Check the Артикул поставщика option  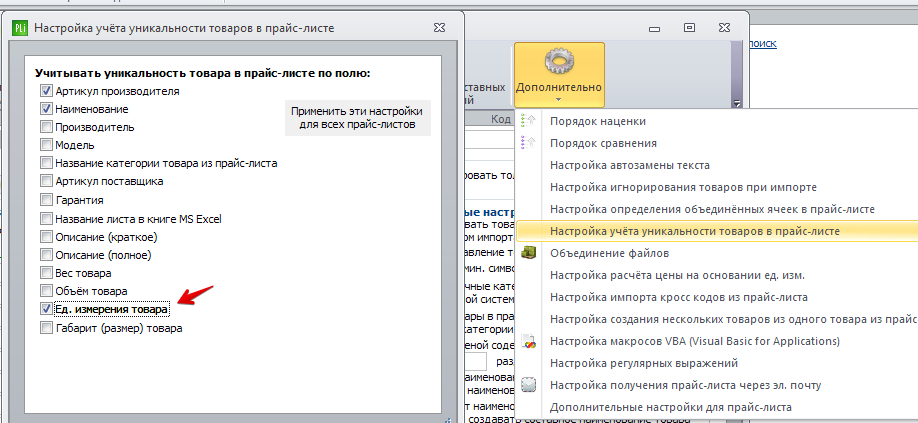[x=46, y=181]
